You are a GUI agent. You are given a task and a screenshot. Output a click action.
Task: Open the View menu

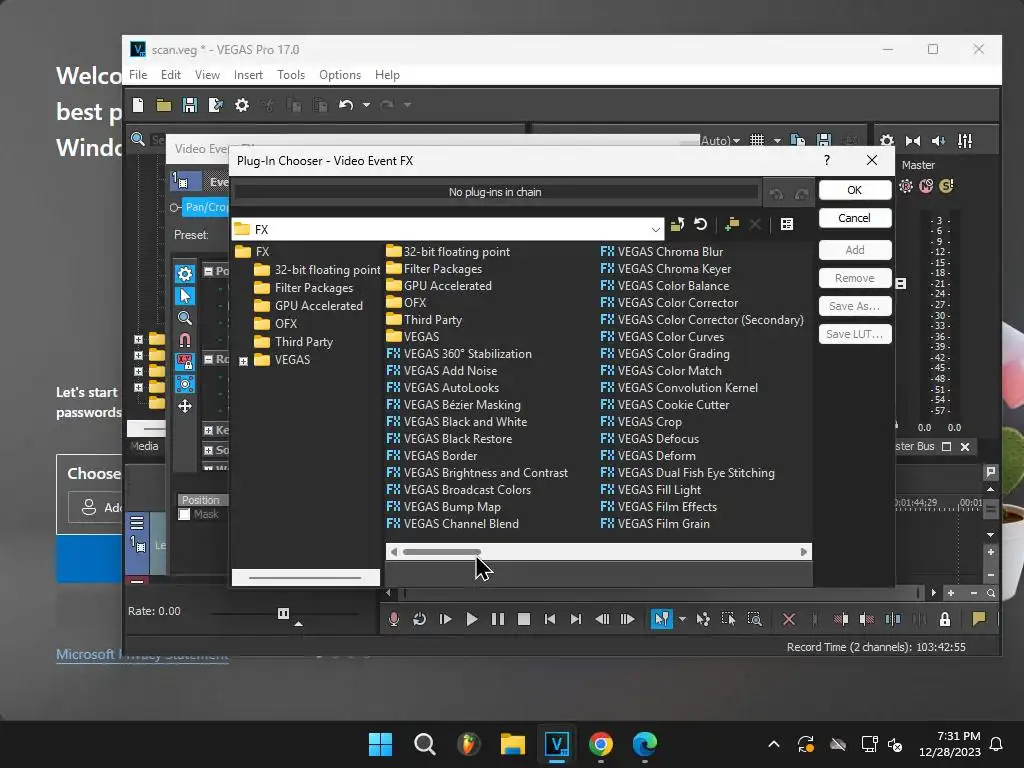pos(207,75)
